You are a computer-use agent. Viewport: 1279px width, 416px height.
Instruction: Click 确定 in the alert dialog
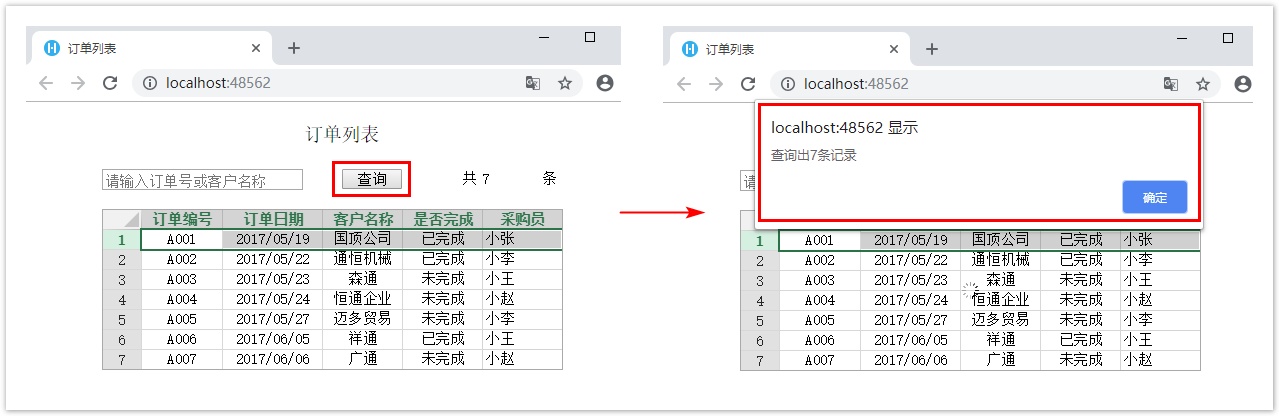tap(1154, 197)
